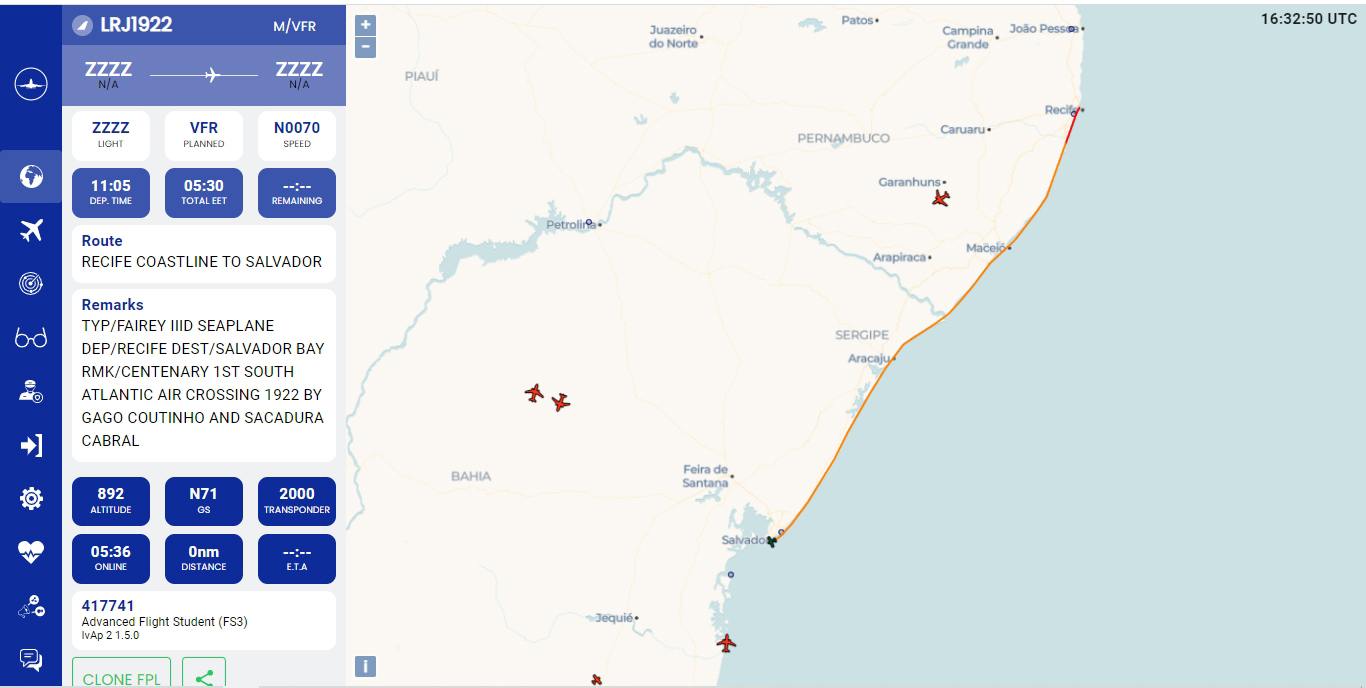Share the flight with share icon button

coord(204,675)
